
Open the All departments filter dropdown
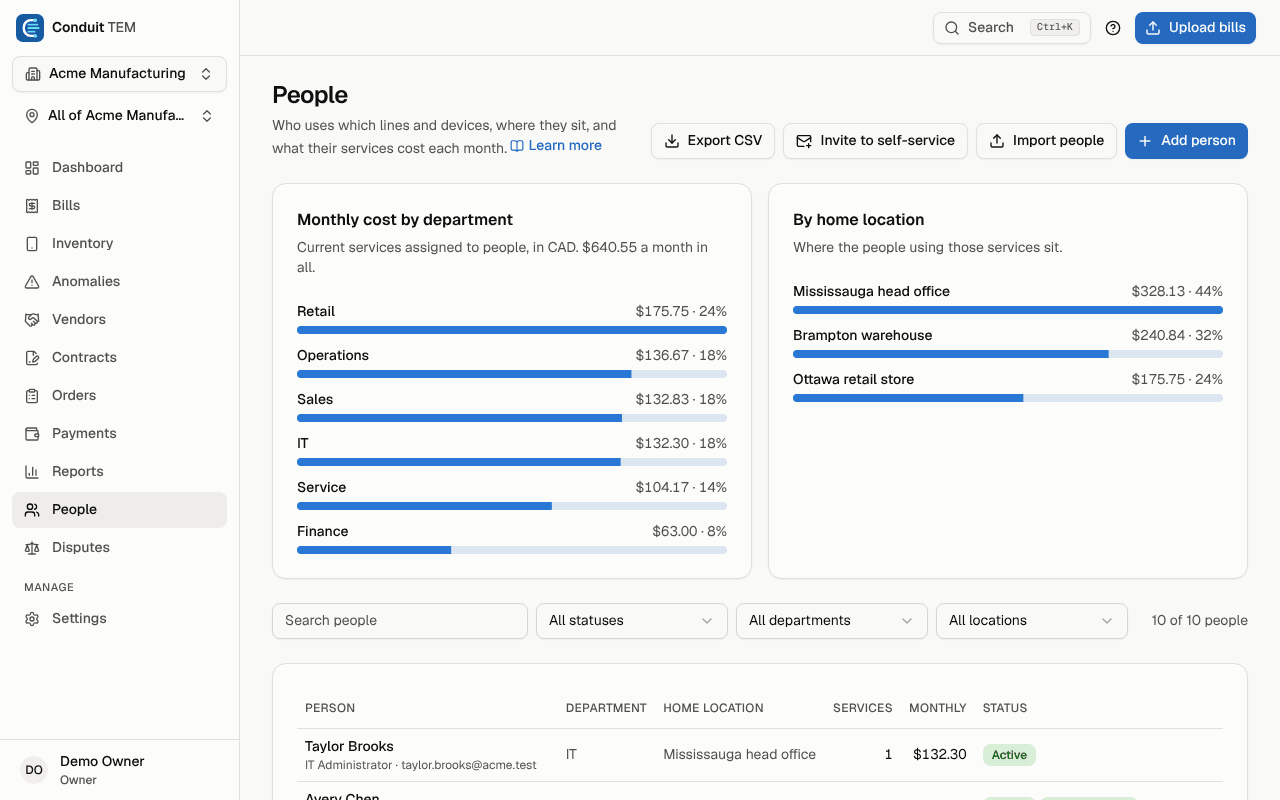pyautogui.click(x=832, y=621)
